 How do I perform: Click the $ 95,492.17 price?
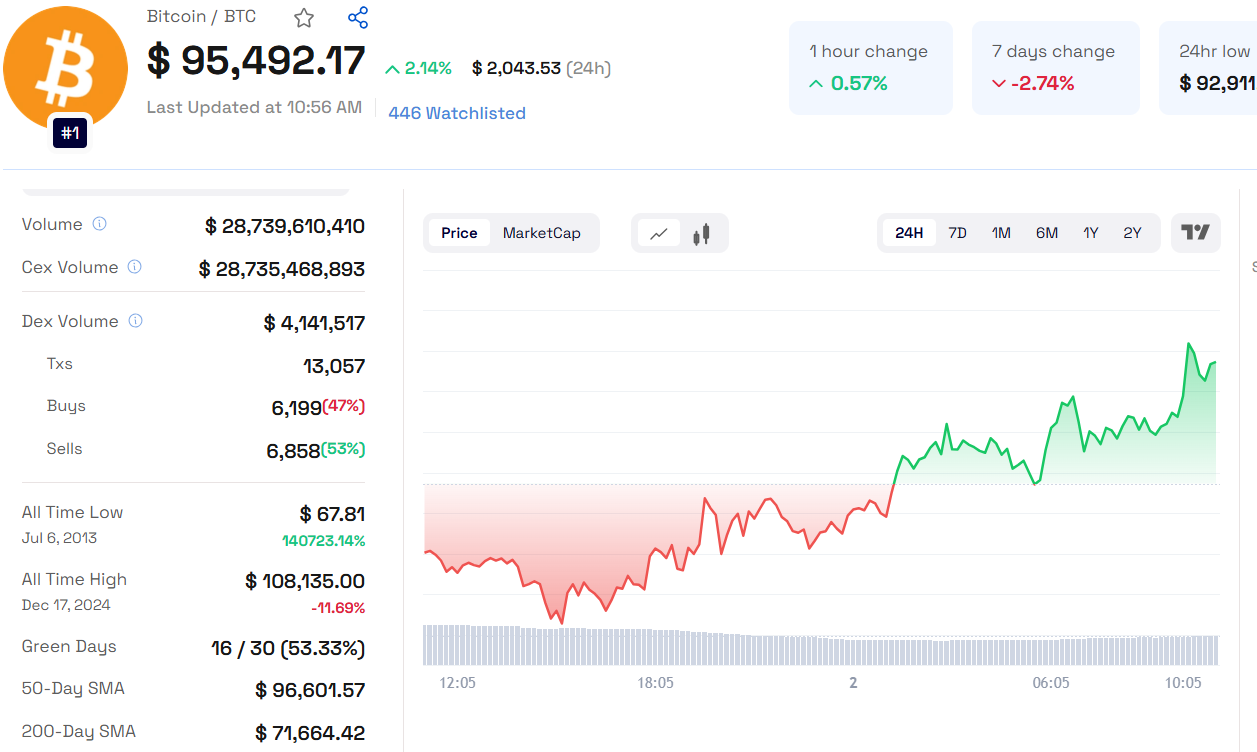coord(256,61)
